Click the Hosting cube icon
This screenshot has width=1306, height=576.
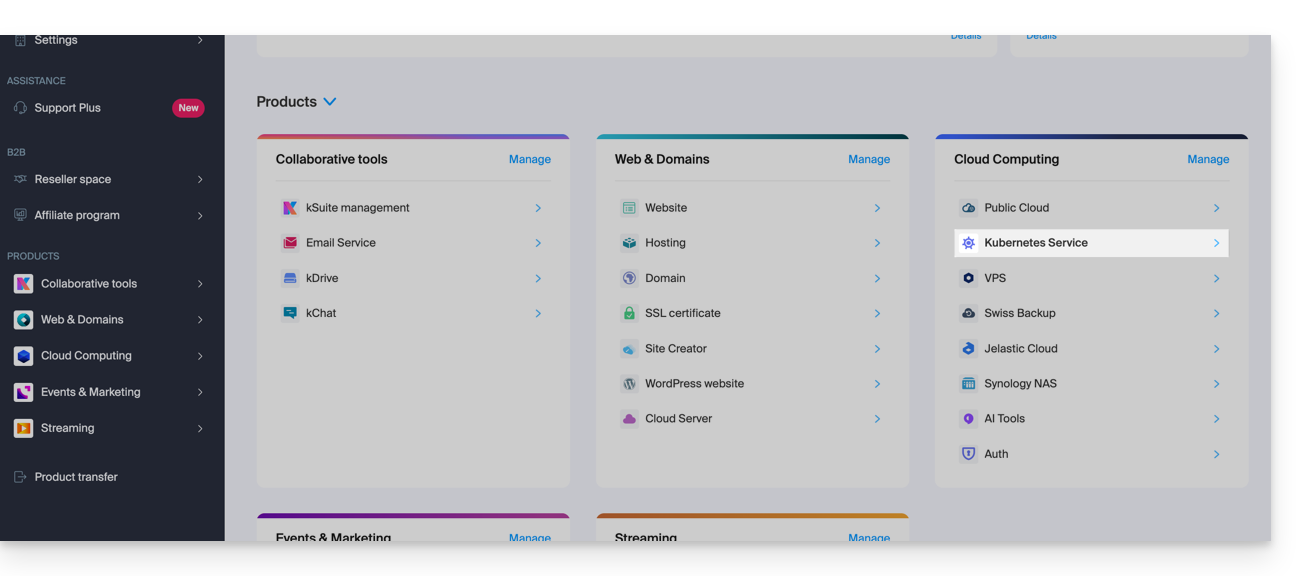pyautogui.click(x=629, y=243)
